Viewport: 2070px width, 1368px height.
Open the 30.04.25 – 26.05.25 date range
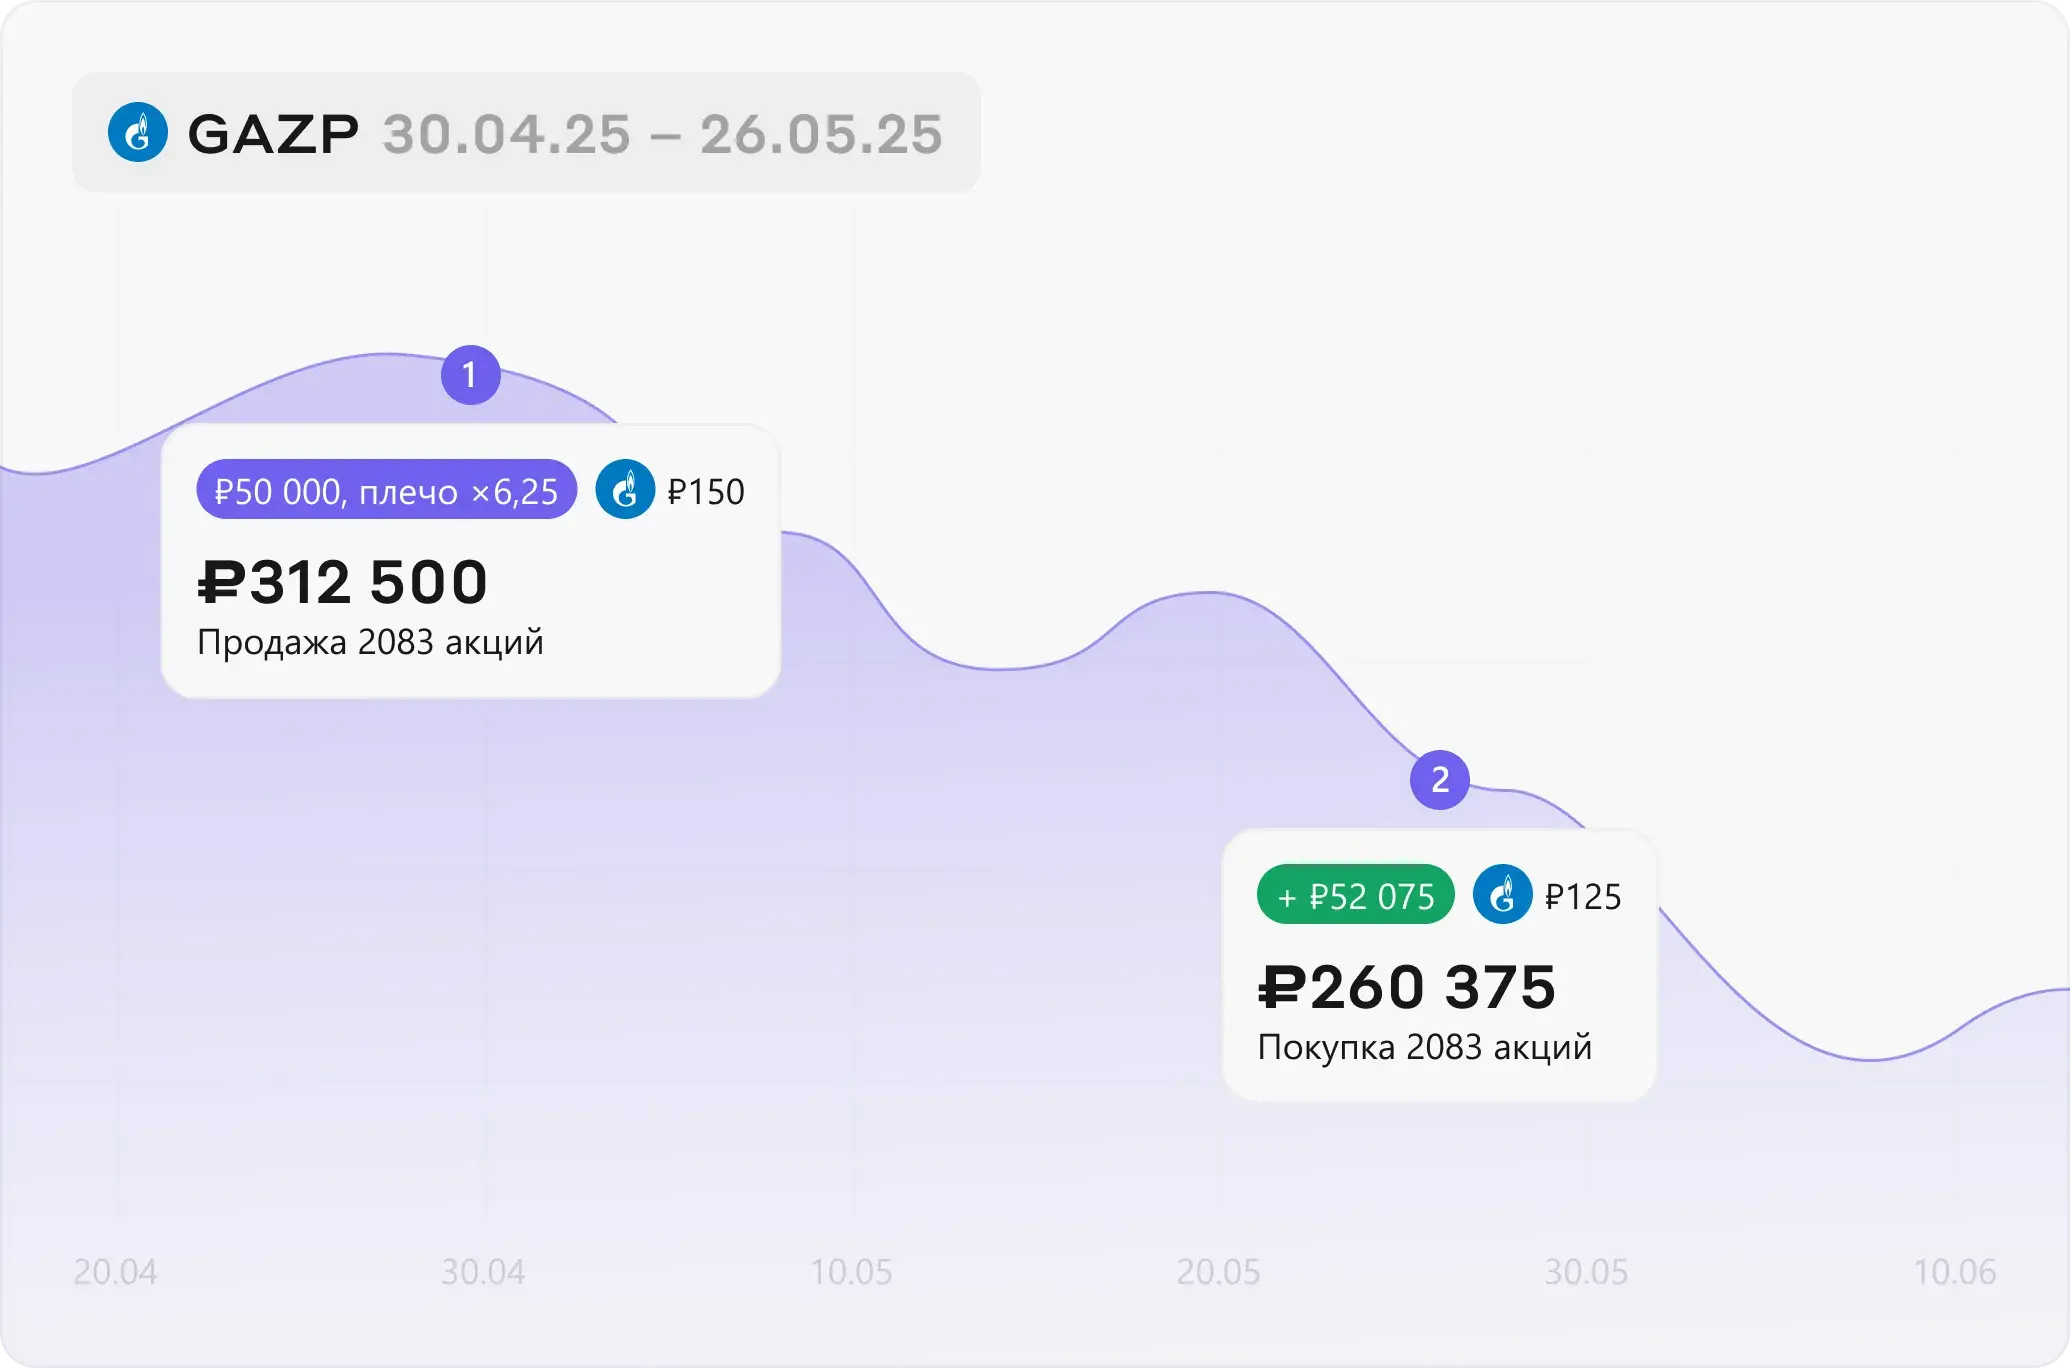point(662,134)
